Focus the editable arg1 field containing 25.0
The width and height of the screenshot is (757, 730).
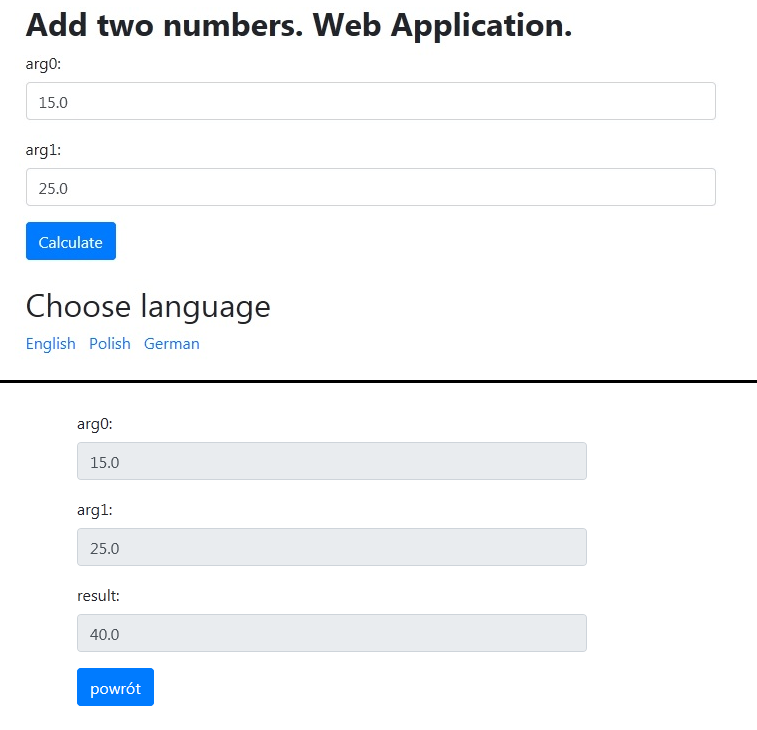(370, 187)
